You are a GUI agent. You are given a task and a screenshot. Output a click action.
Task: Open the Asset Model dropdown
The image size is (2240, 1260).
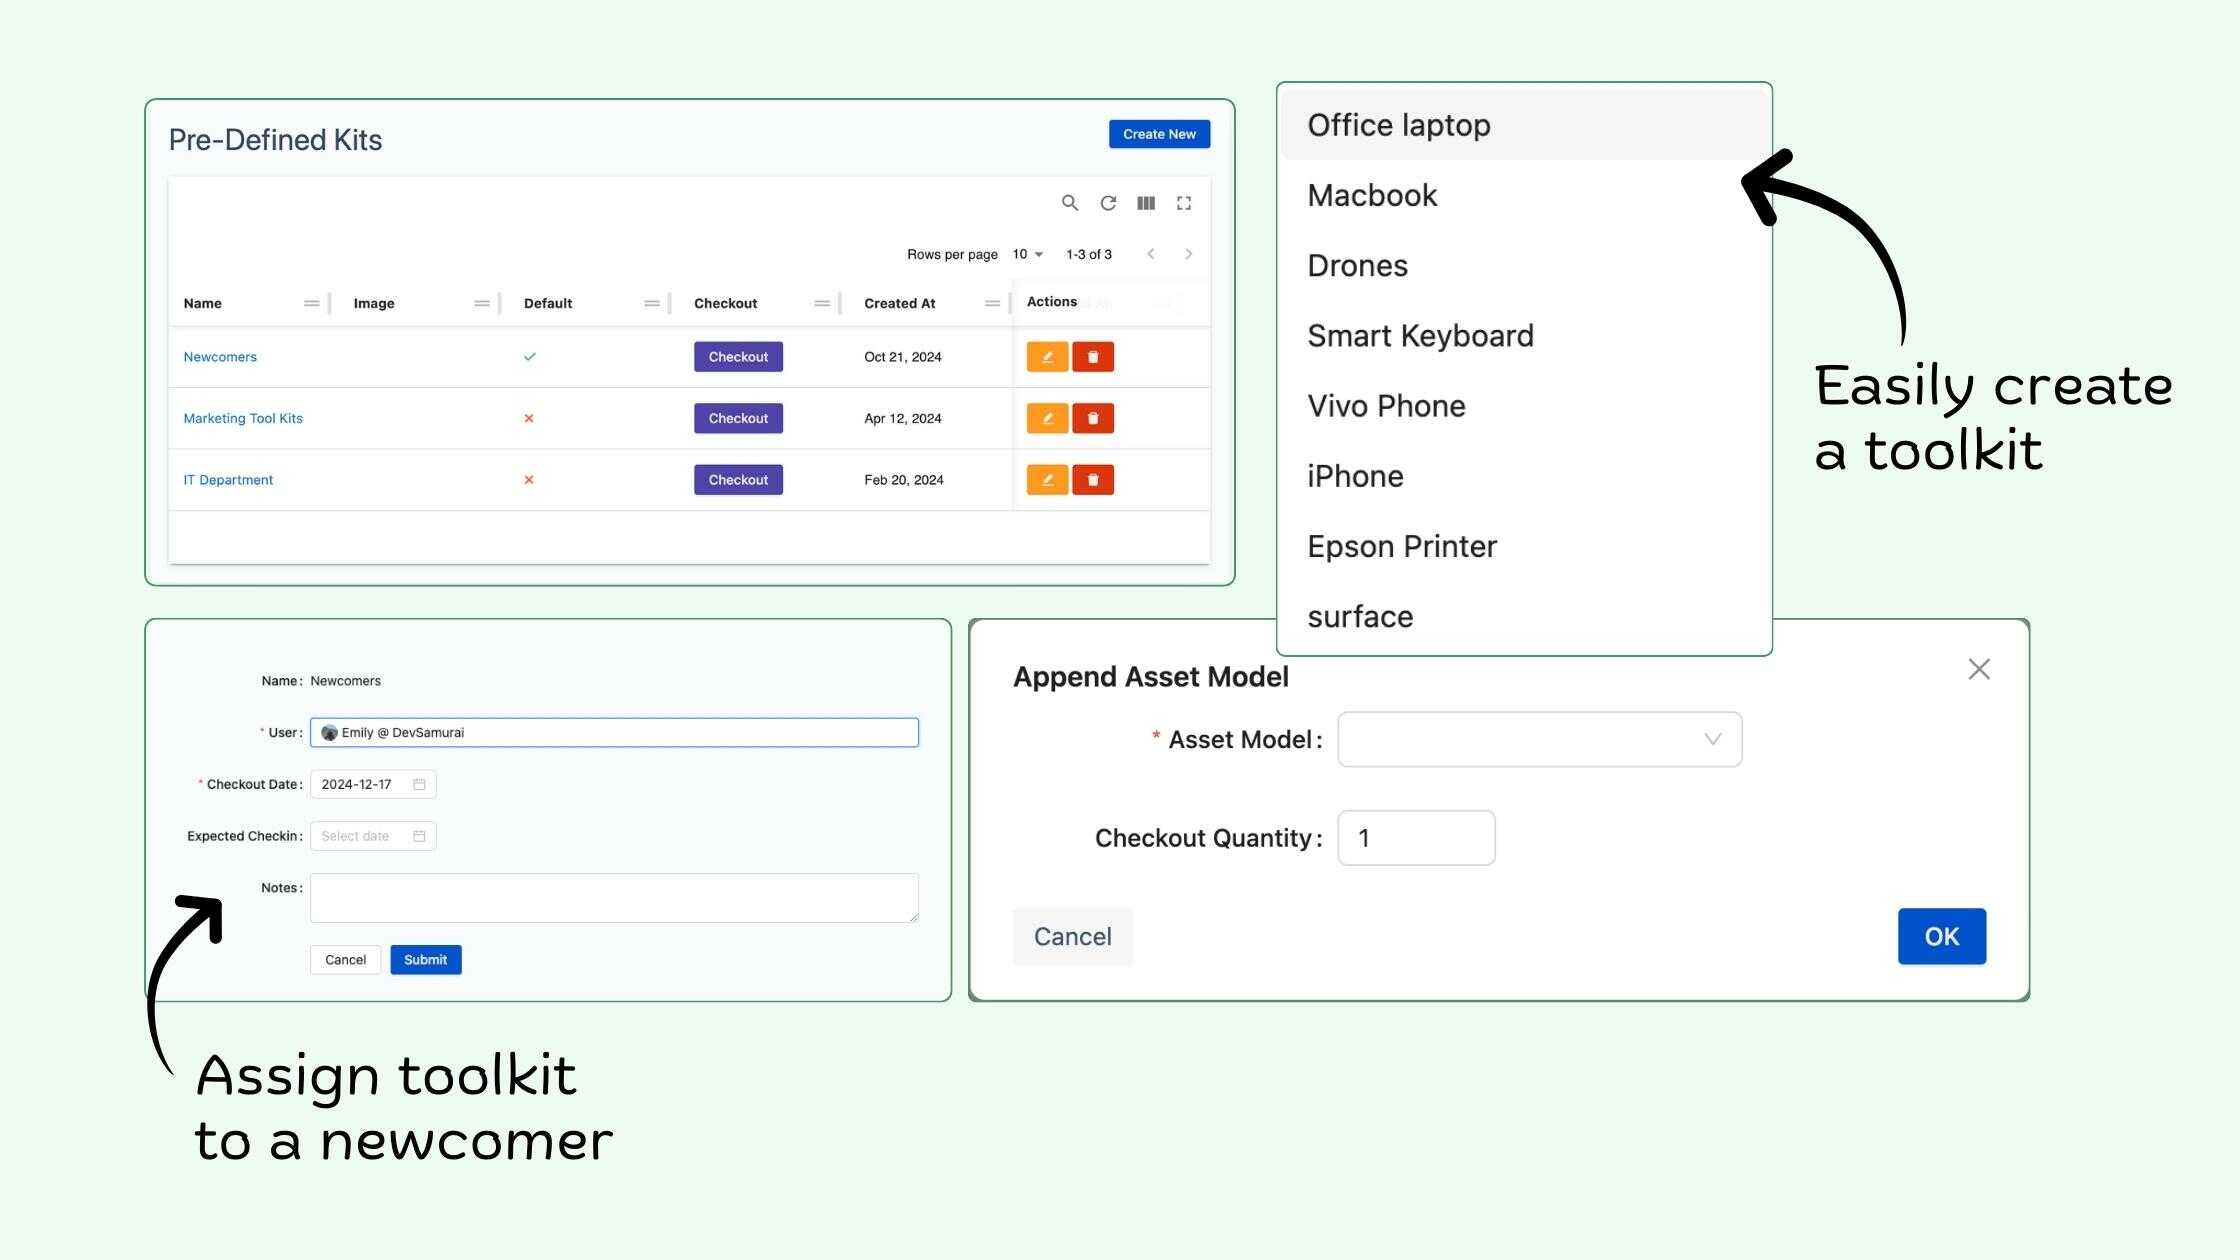click(1539, 739)
